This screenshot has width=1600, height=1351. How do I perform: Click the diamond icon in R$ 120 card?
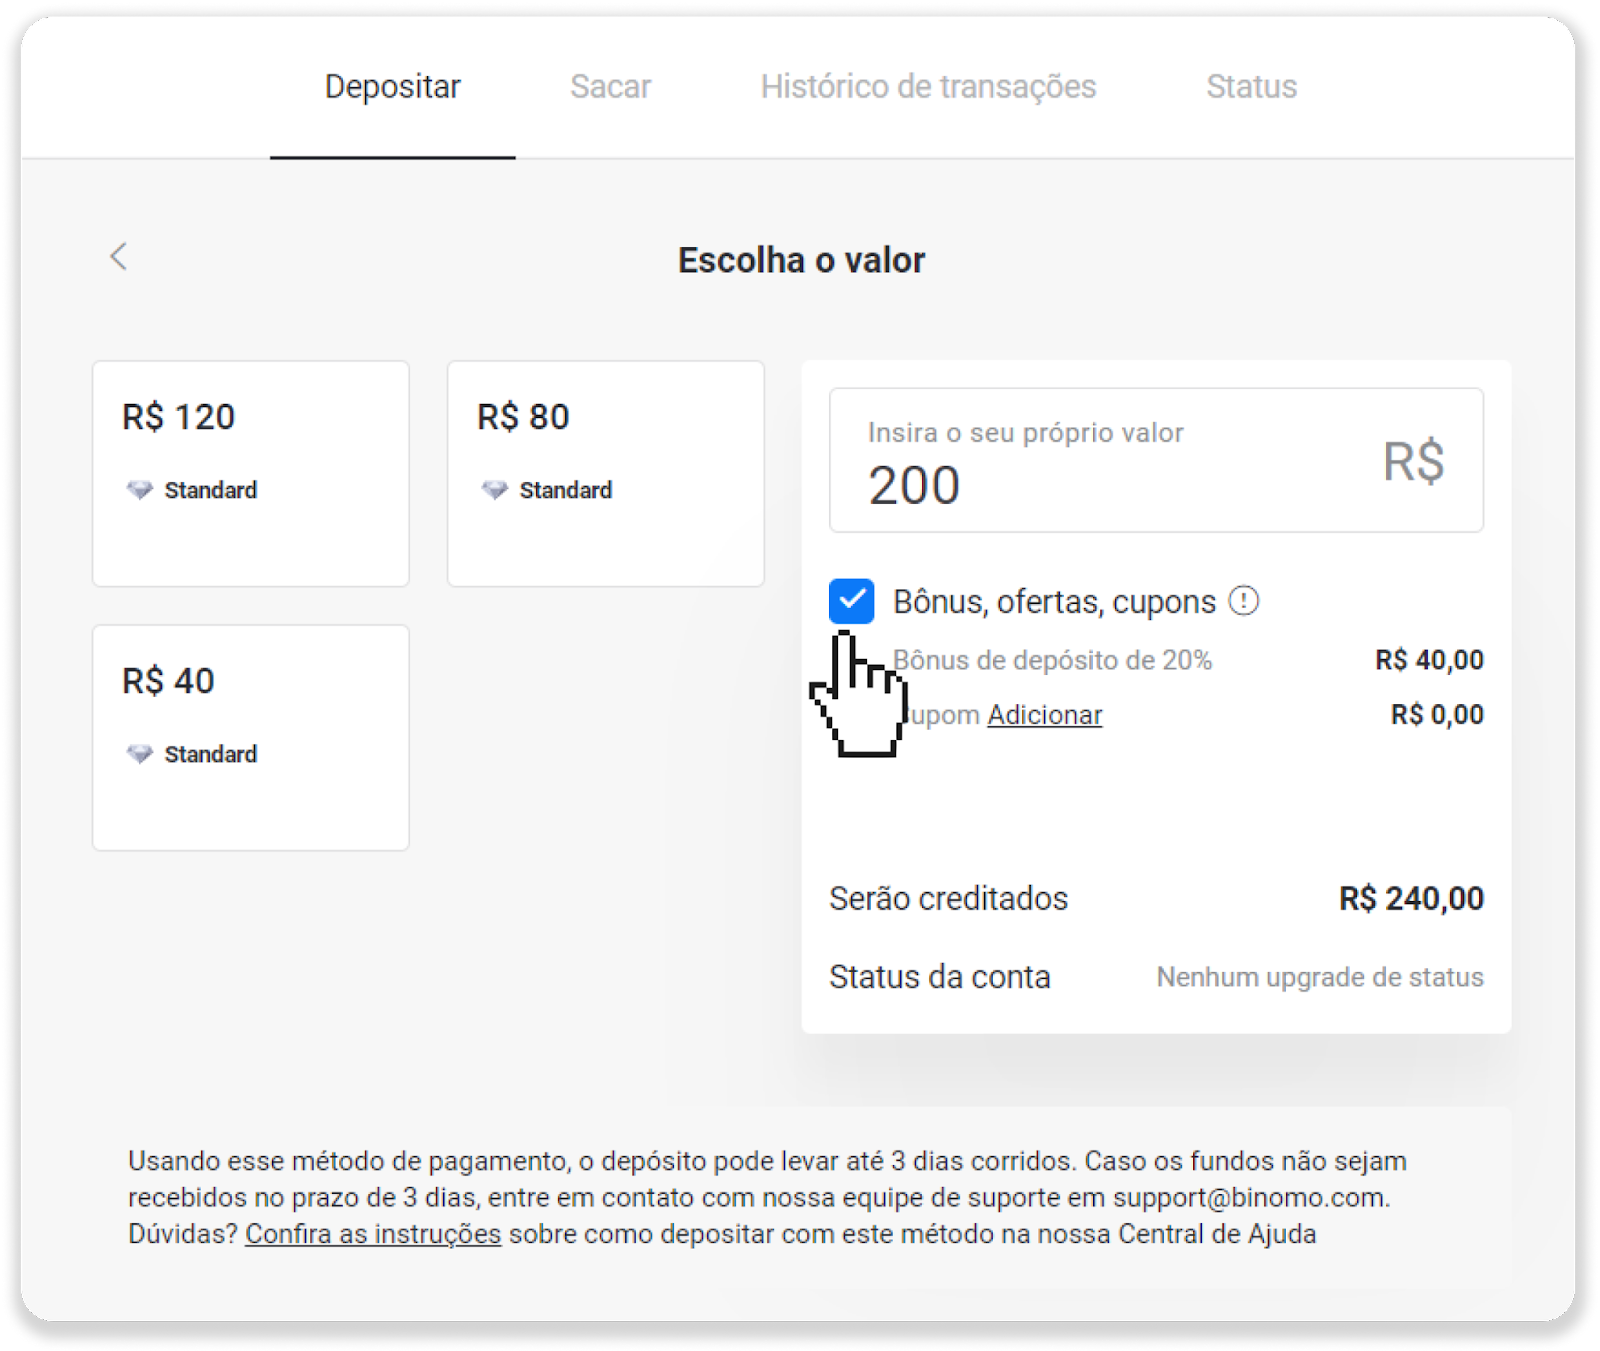139,490
